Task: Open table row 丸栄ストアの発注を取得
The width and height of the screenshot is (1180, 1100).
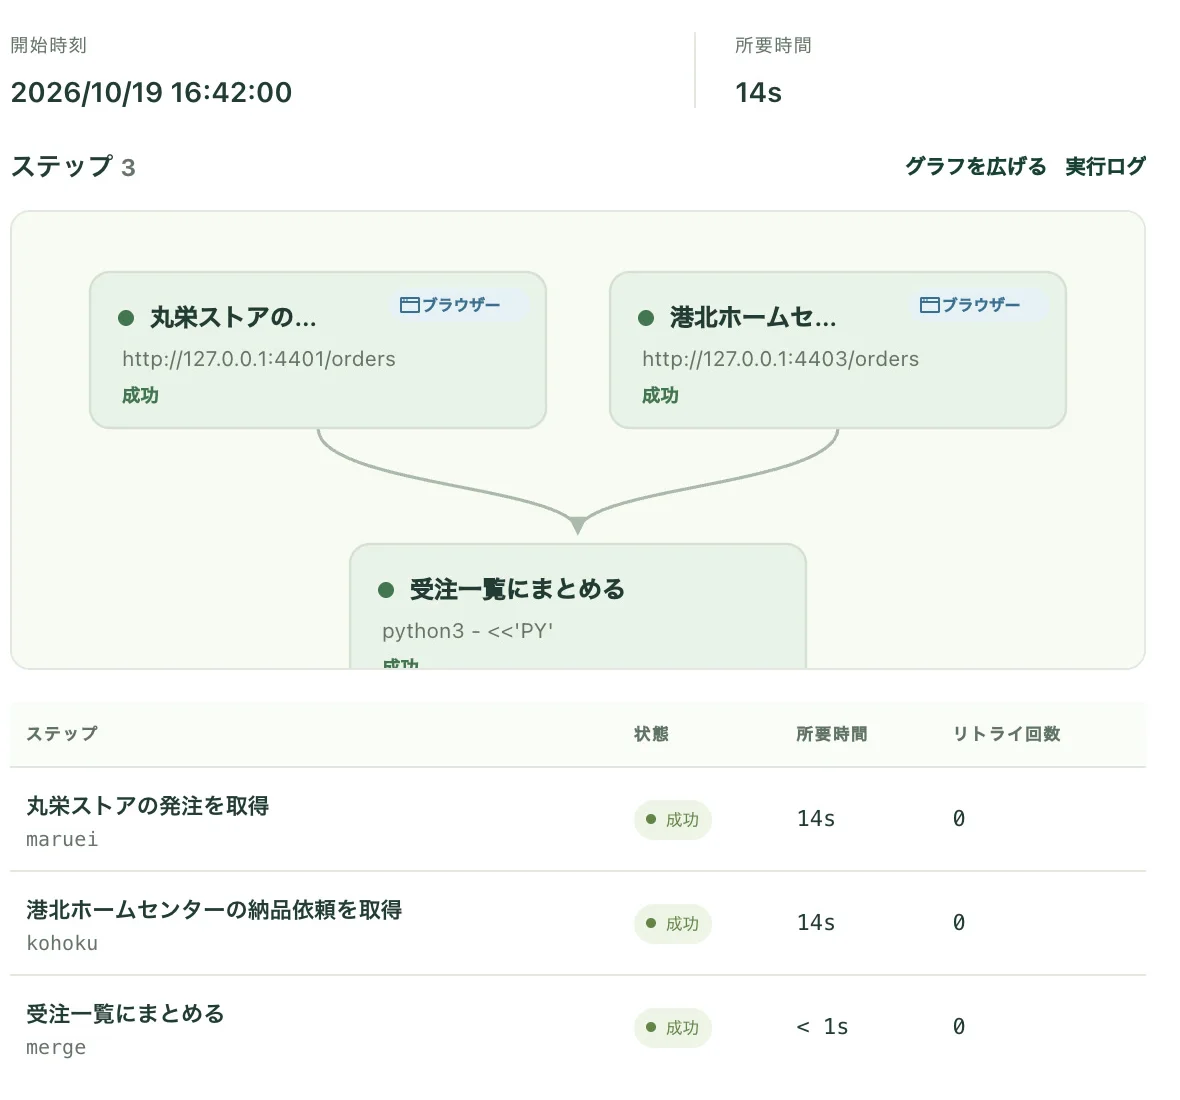Action: [578, 820]
